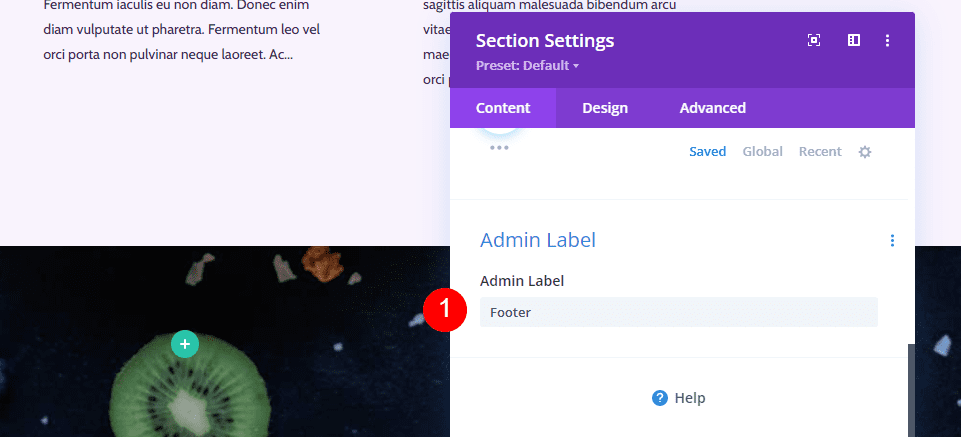The image size is (961, 437).
Task: Open the Advanced tab
Action: (712, 108)
